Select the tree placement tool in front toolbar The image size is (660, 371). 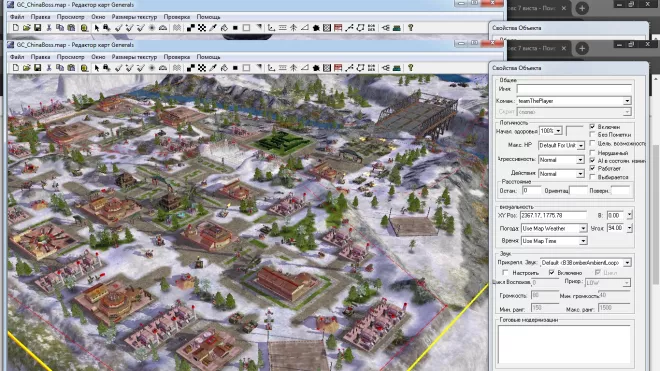coord(293,68)
